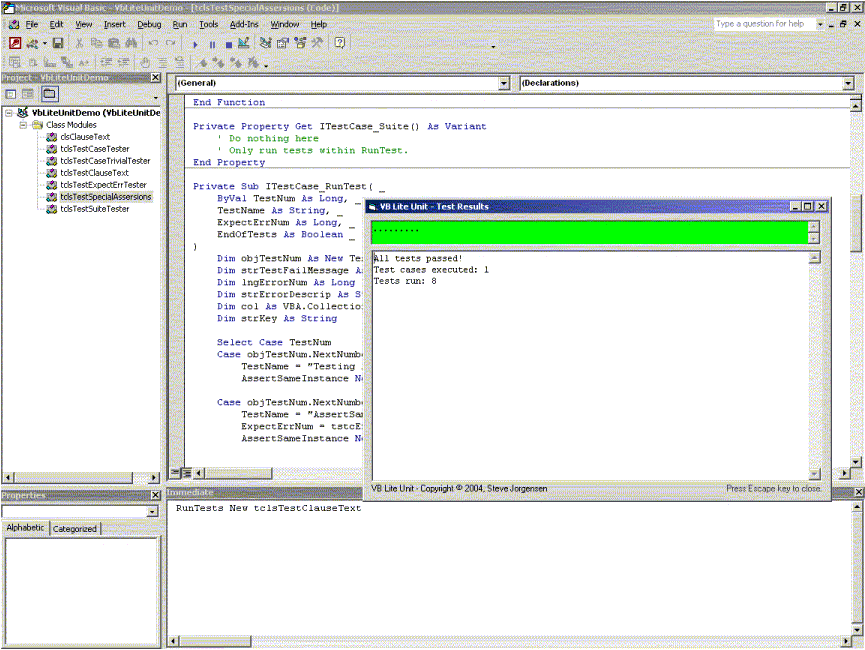Click the Undo arrow icon
This screenshot has height=650, width=865.
tap(153, 43)
